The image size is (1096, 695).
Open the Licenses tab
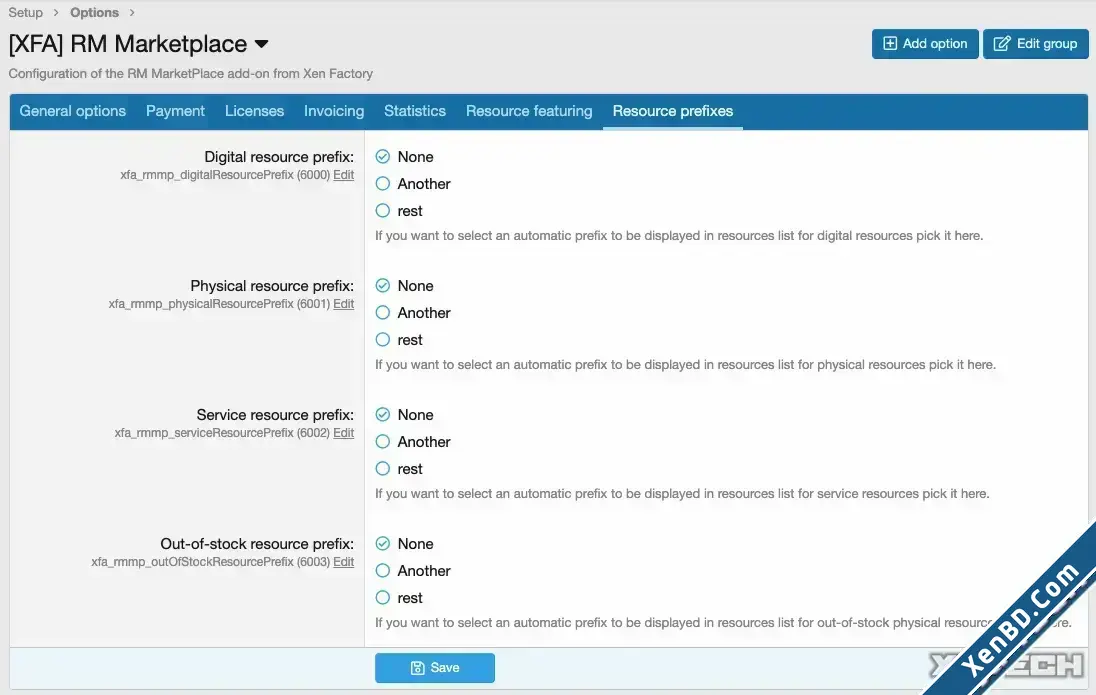pos(254,111)
